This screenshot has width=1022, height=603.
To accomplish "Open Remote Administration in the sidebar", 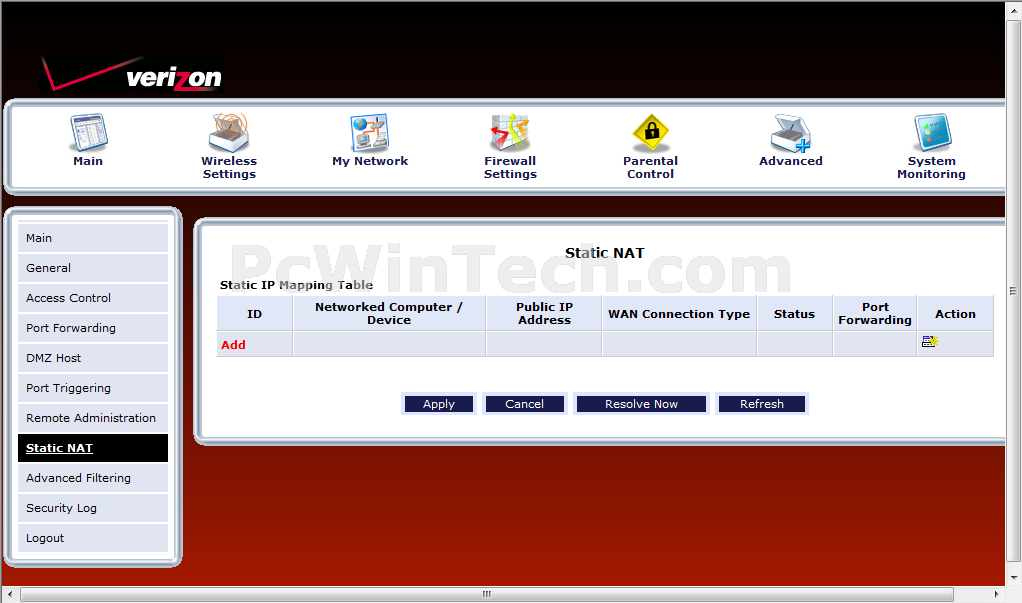I will tap(93, 418).
